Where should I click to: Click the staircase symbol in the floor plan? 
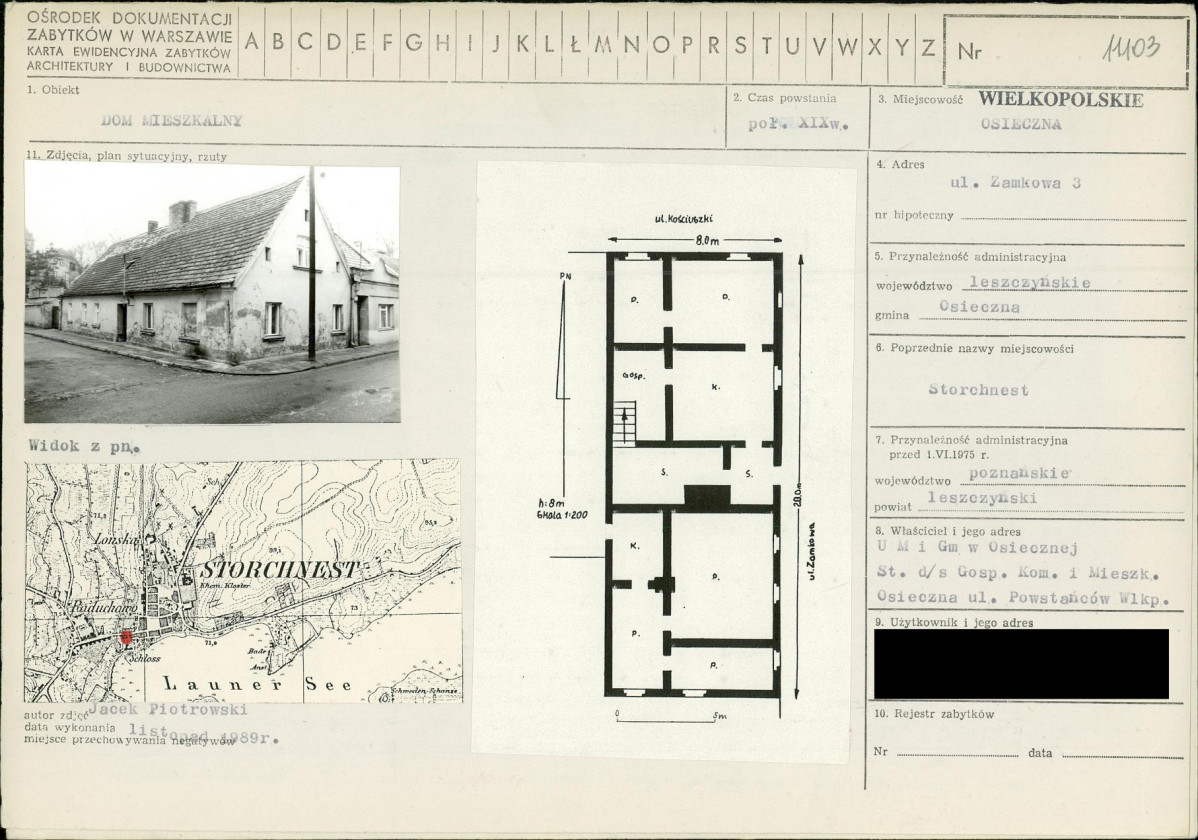pos(624,423)
